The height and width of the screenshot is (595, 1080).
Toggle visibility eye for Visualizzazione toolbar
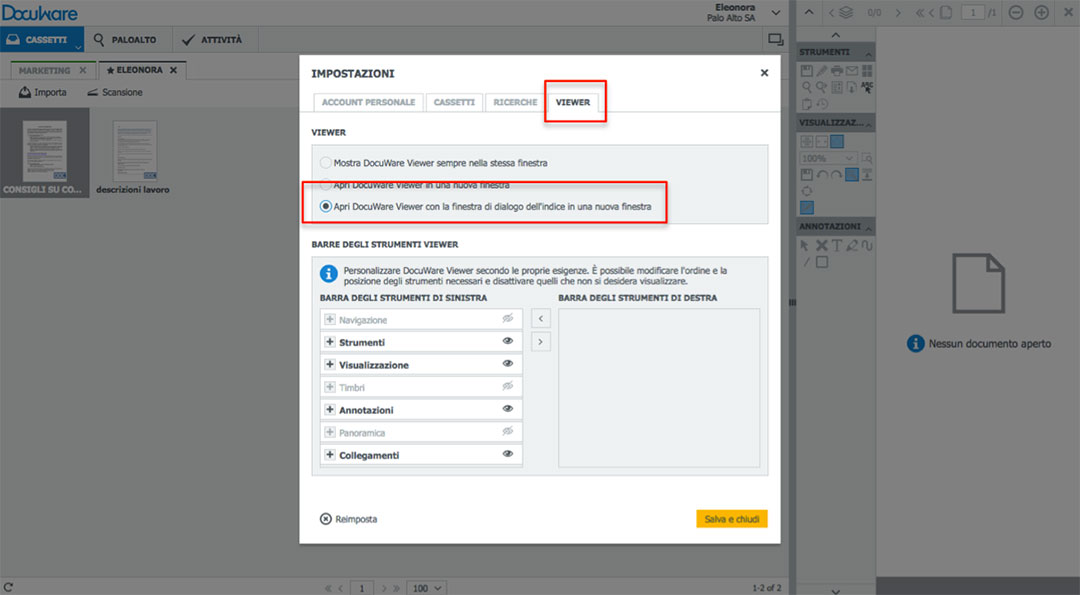click(508, 364)
